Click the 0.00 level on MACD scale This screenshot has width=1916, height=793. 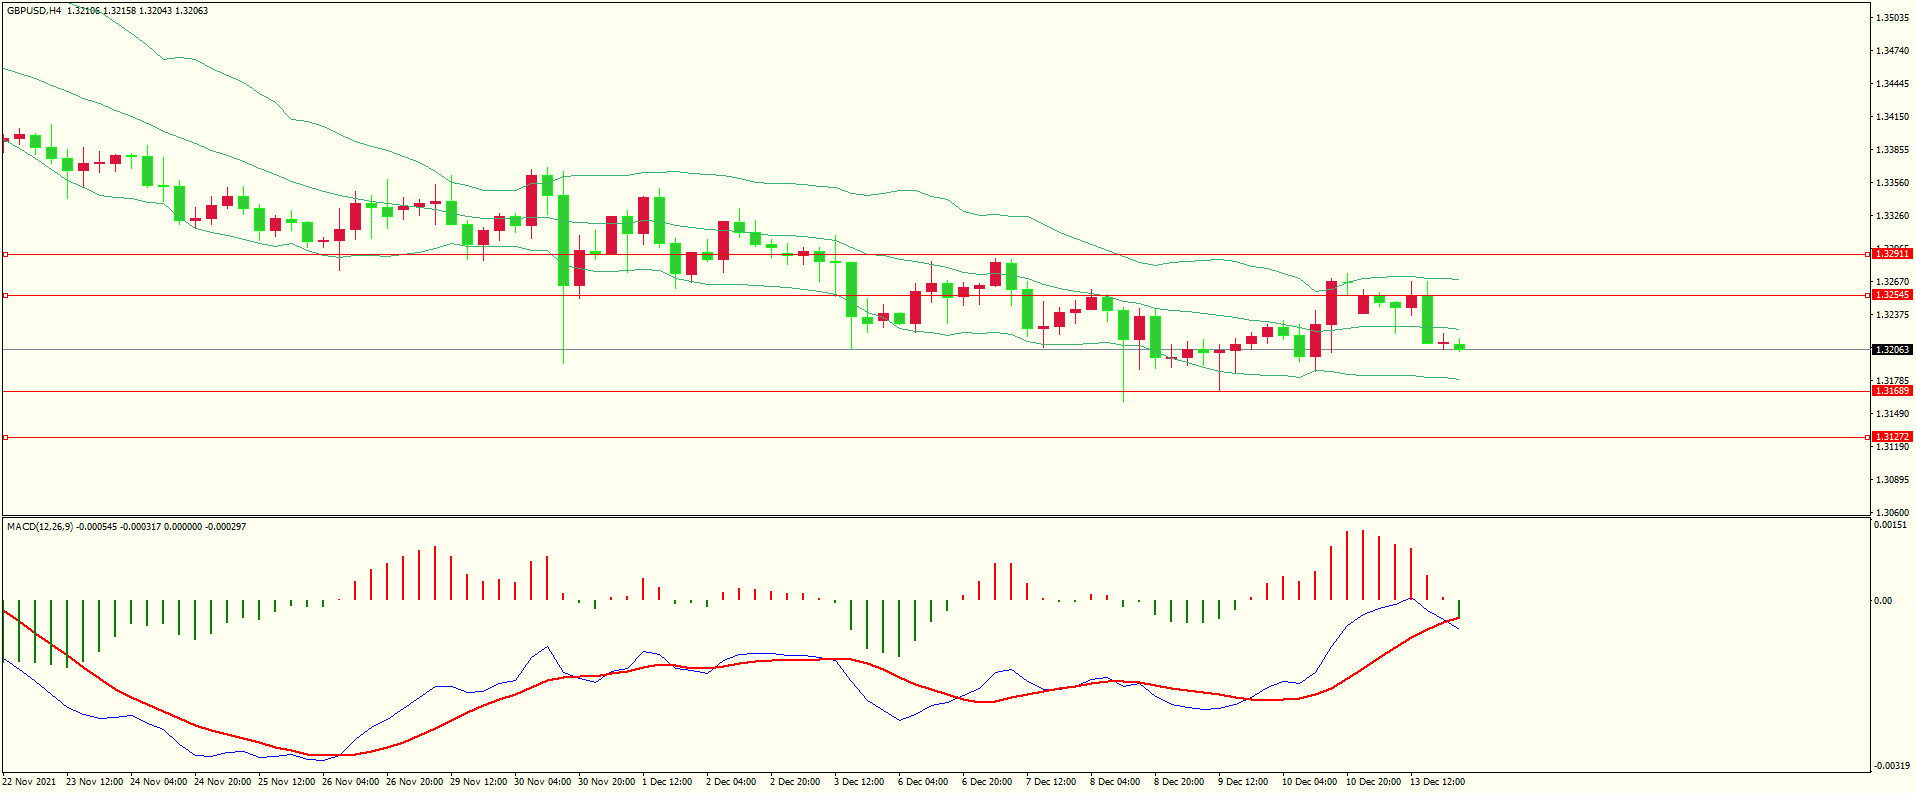tap(1883, 601)
